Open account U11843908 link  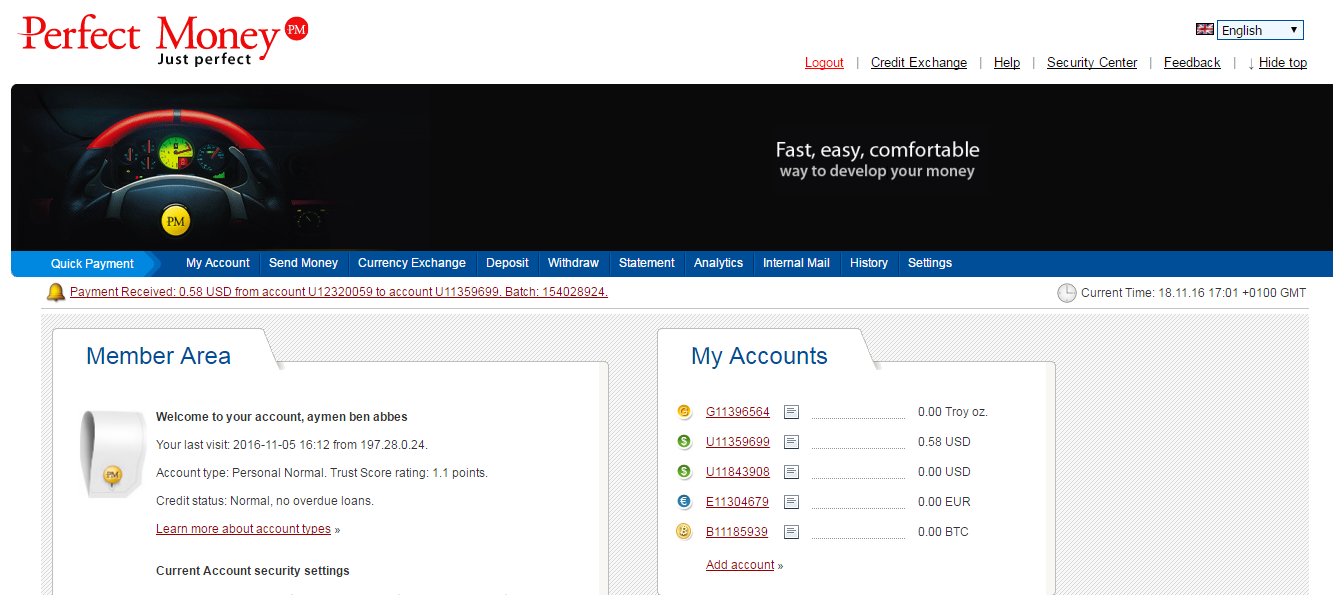[738, 472]
